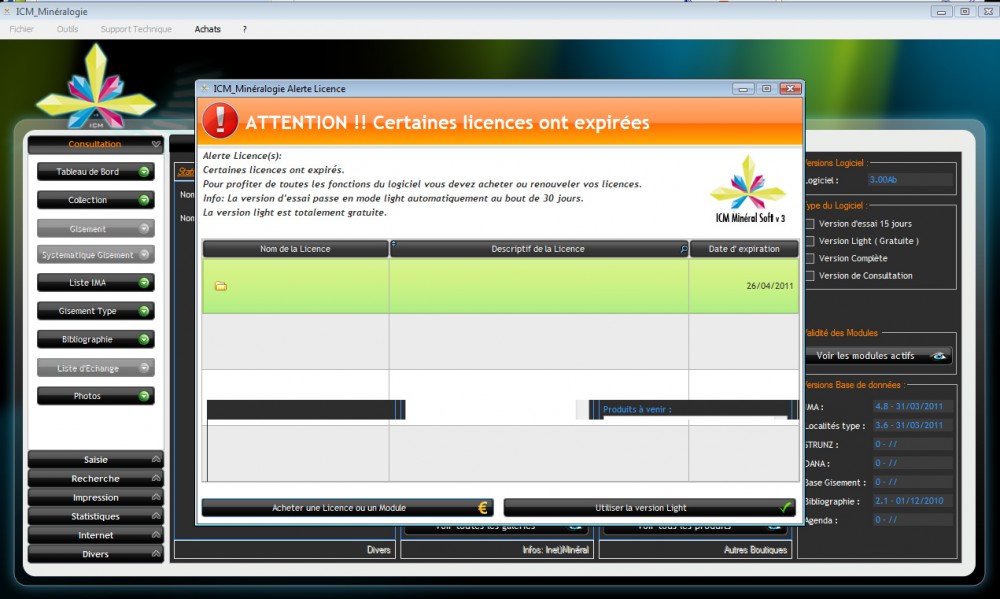Viewport: 1000px width, 599px height.
Task: Tick Version d'essai 15 jours checkbox
Action: (x=810, y=224)
